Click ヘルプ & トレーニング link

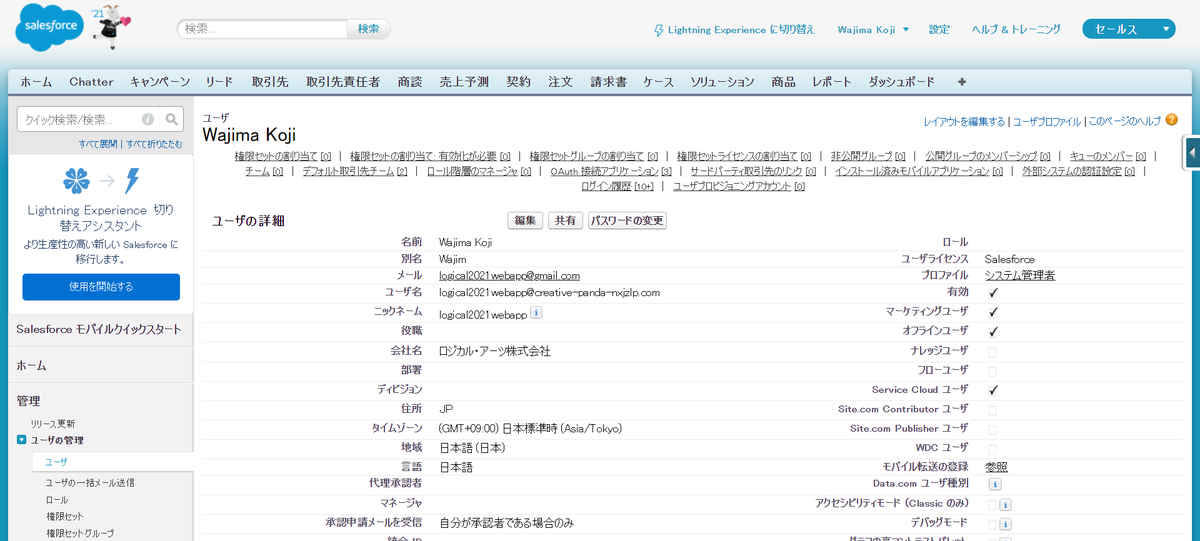(x=1016, y=30)
